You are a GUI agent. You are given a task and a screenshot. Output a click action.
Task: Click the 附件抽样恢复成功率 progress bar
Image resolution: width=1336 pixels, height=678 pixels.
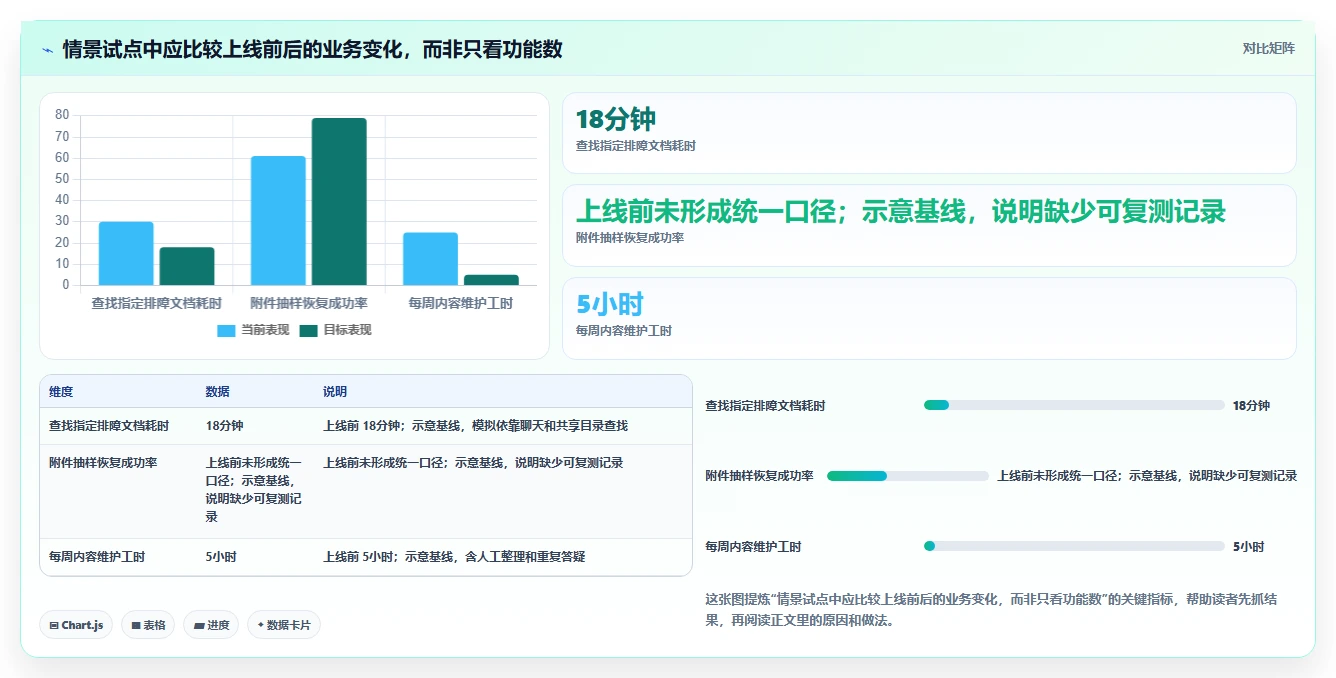pos(908,476)
